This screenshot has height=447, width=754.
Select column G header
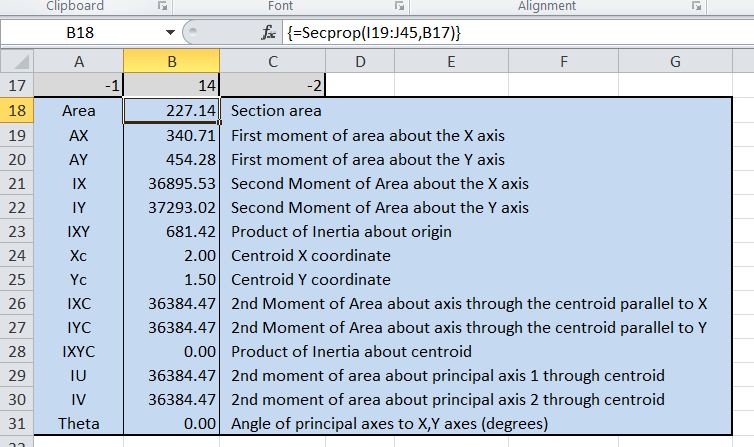[x=674, y=62]
